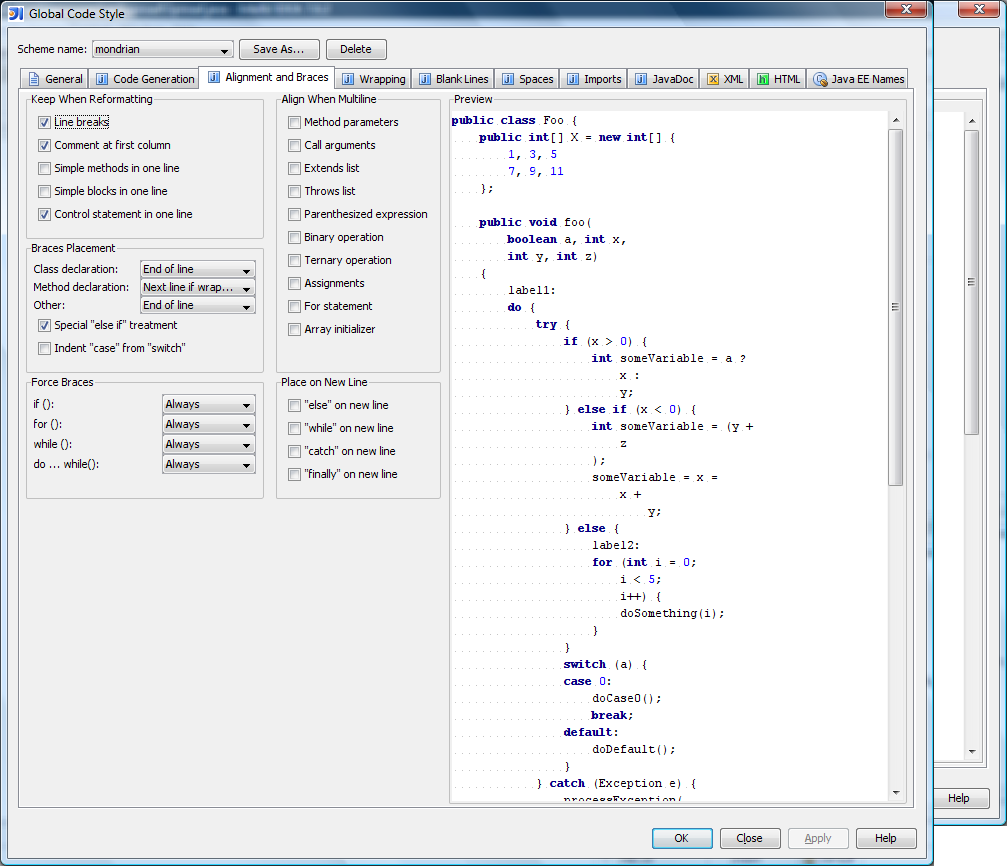Click the Delete scheme button

pos(355,49)
